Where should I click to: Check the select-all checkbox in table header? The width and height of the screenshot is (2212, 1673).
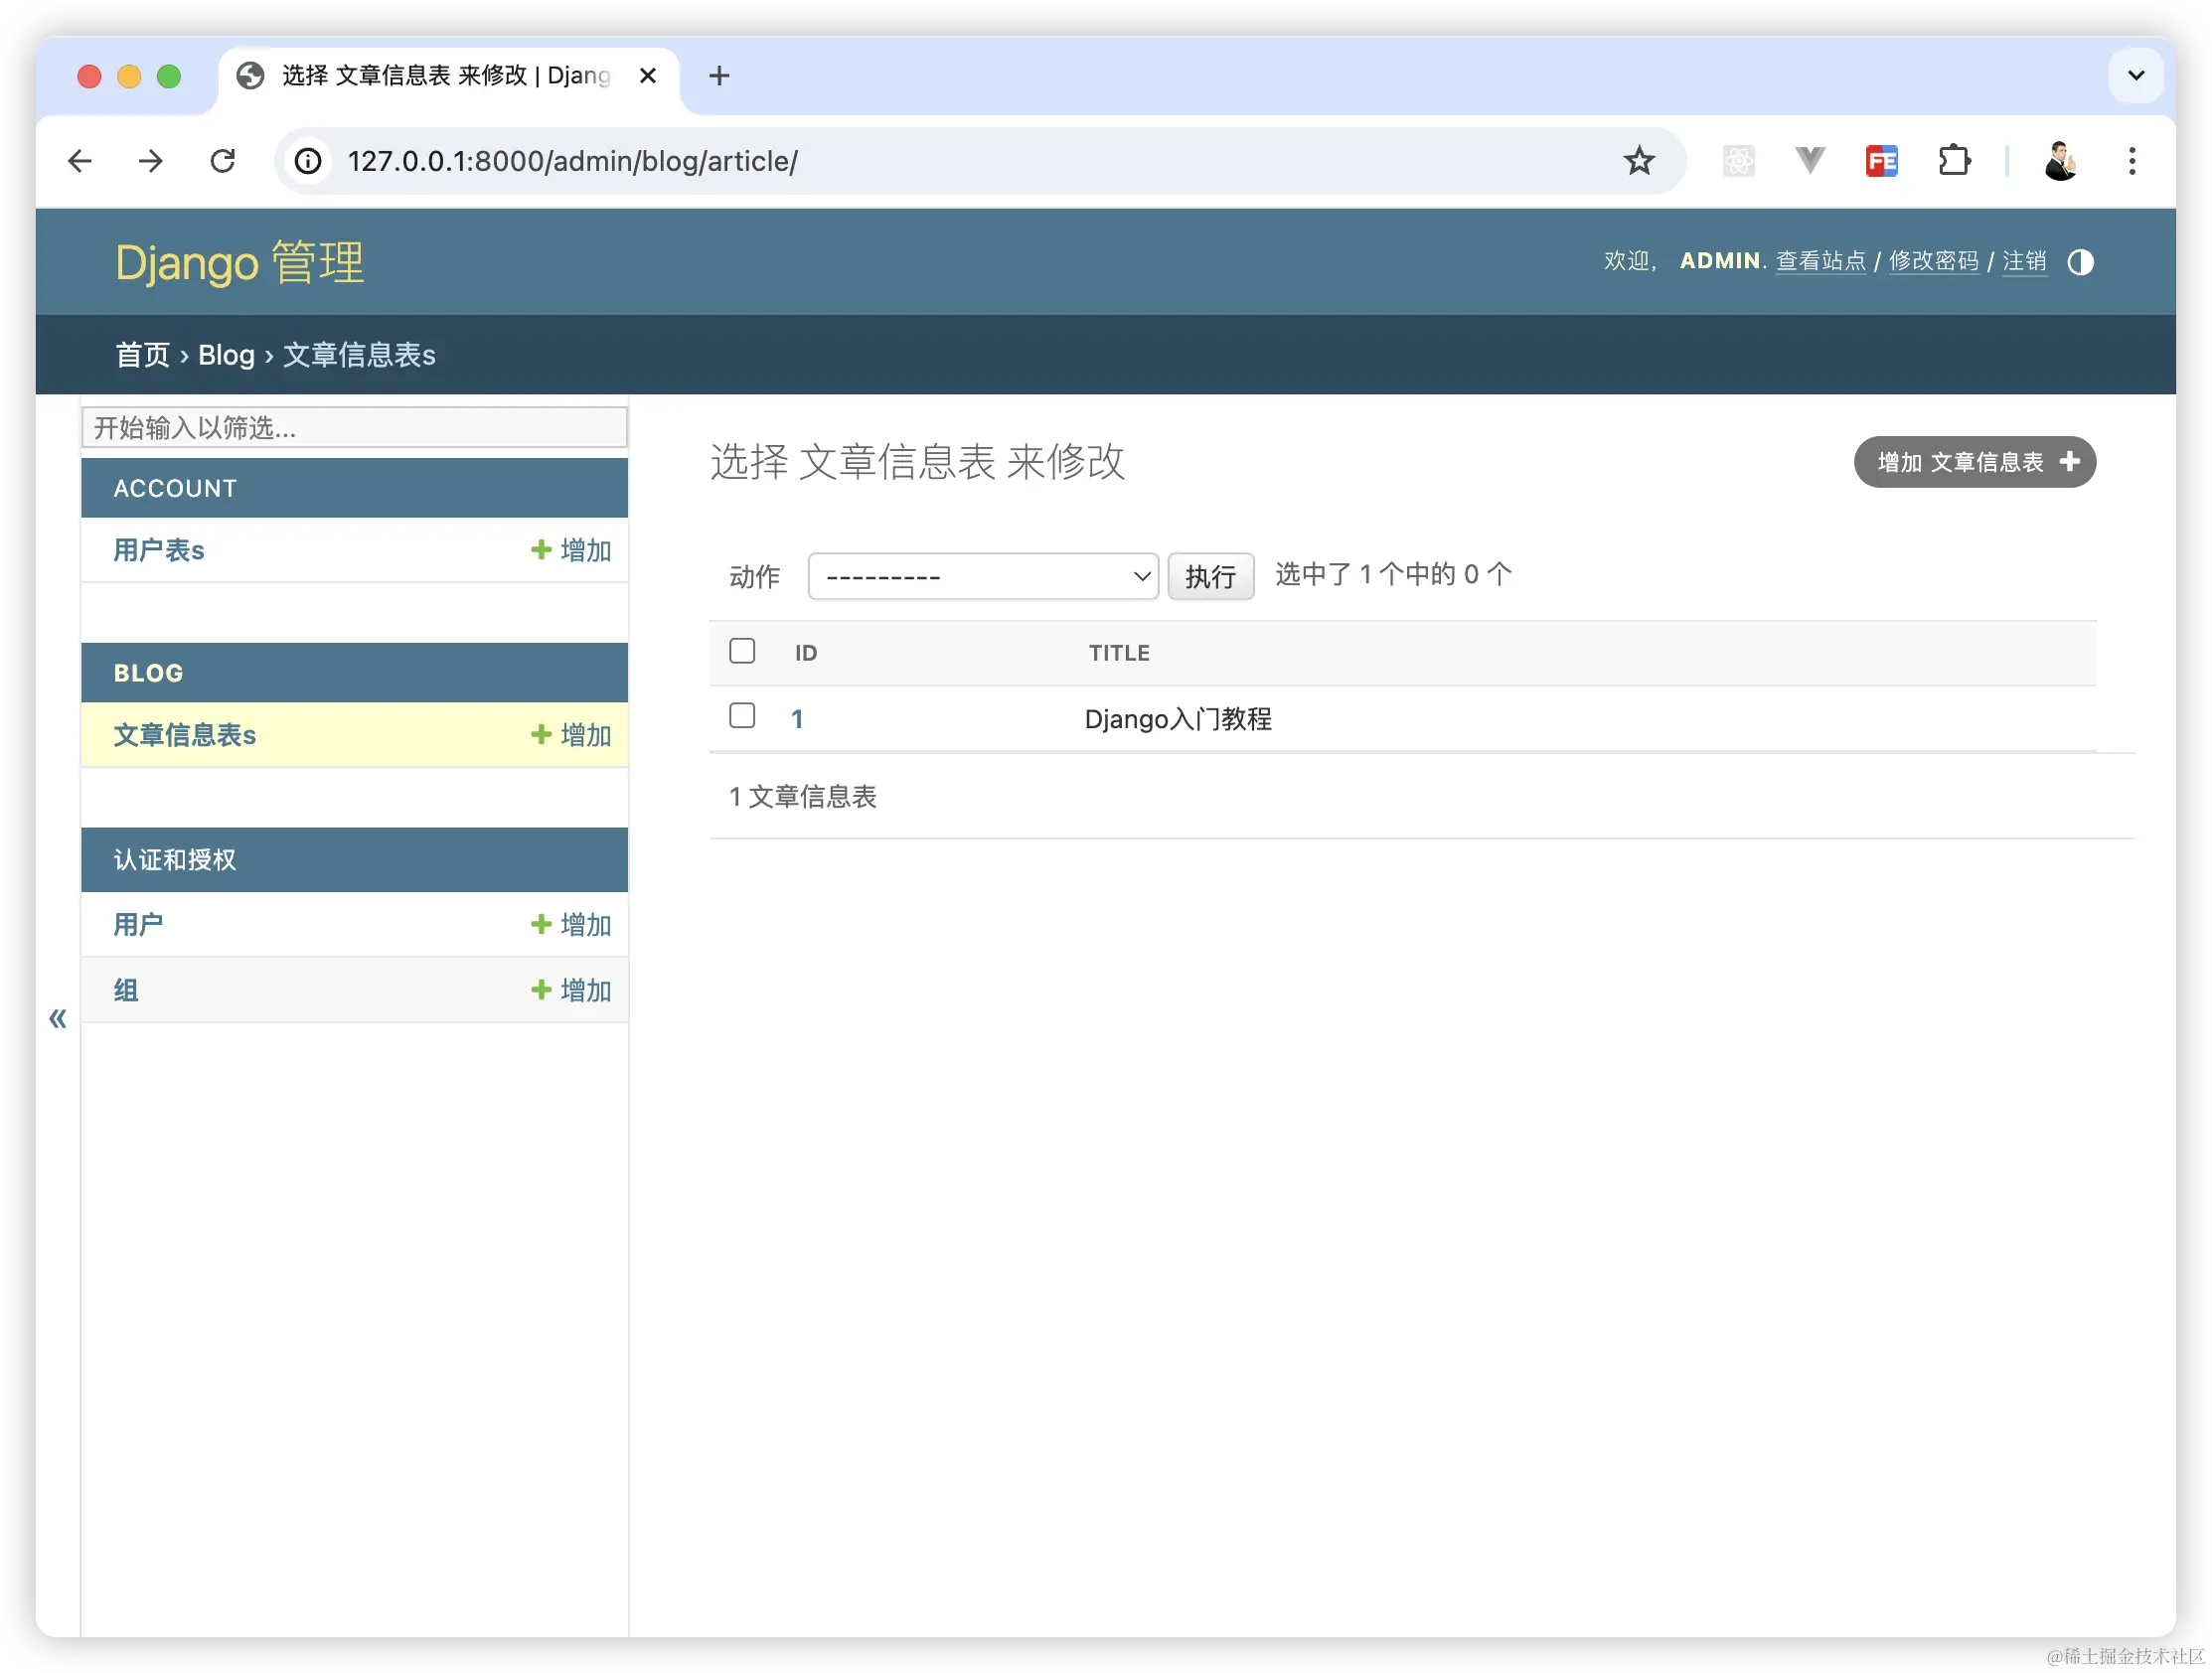(742, 651)
